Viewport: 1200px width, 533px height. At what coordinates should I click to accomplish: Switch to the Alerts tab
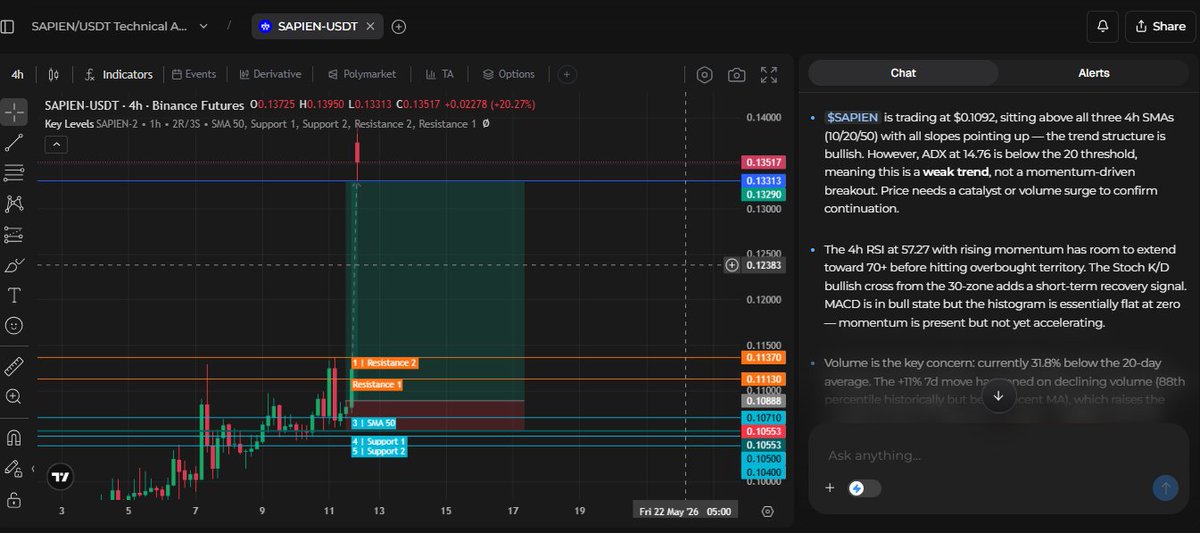[1093, 73]
